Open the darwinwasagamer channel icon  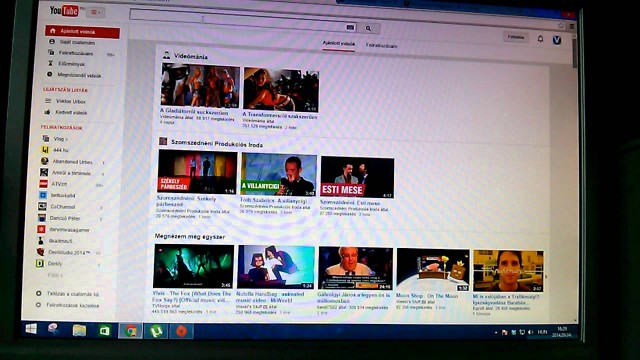tap(41, 229)
